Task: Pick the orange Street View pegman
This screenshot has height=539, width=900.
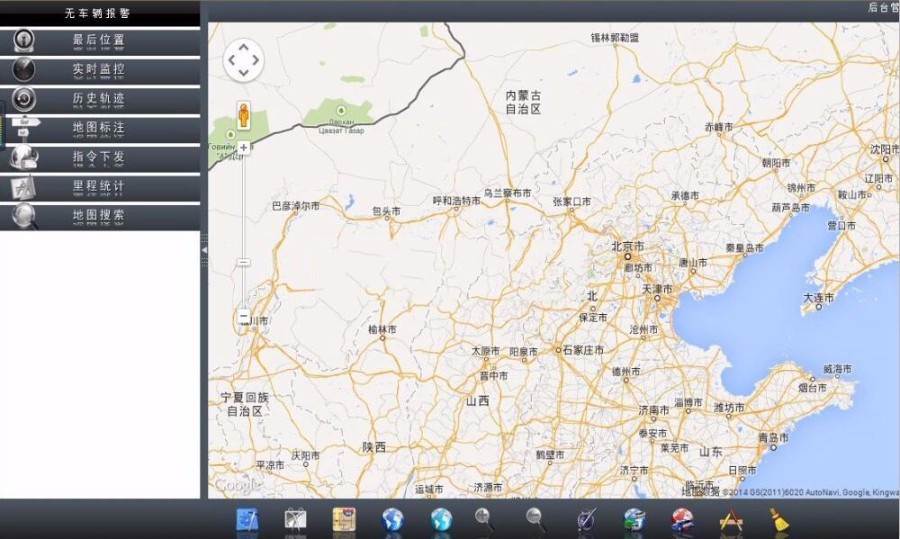Action: pyautogui.click(x=242, y=116)
